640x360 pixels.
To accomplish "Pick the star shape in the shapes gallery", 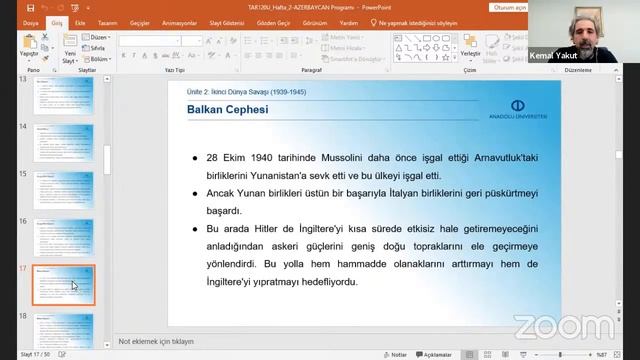I will pyautogui.click(x=446, y=58).
